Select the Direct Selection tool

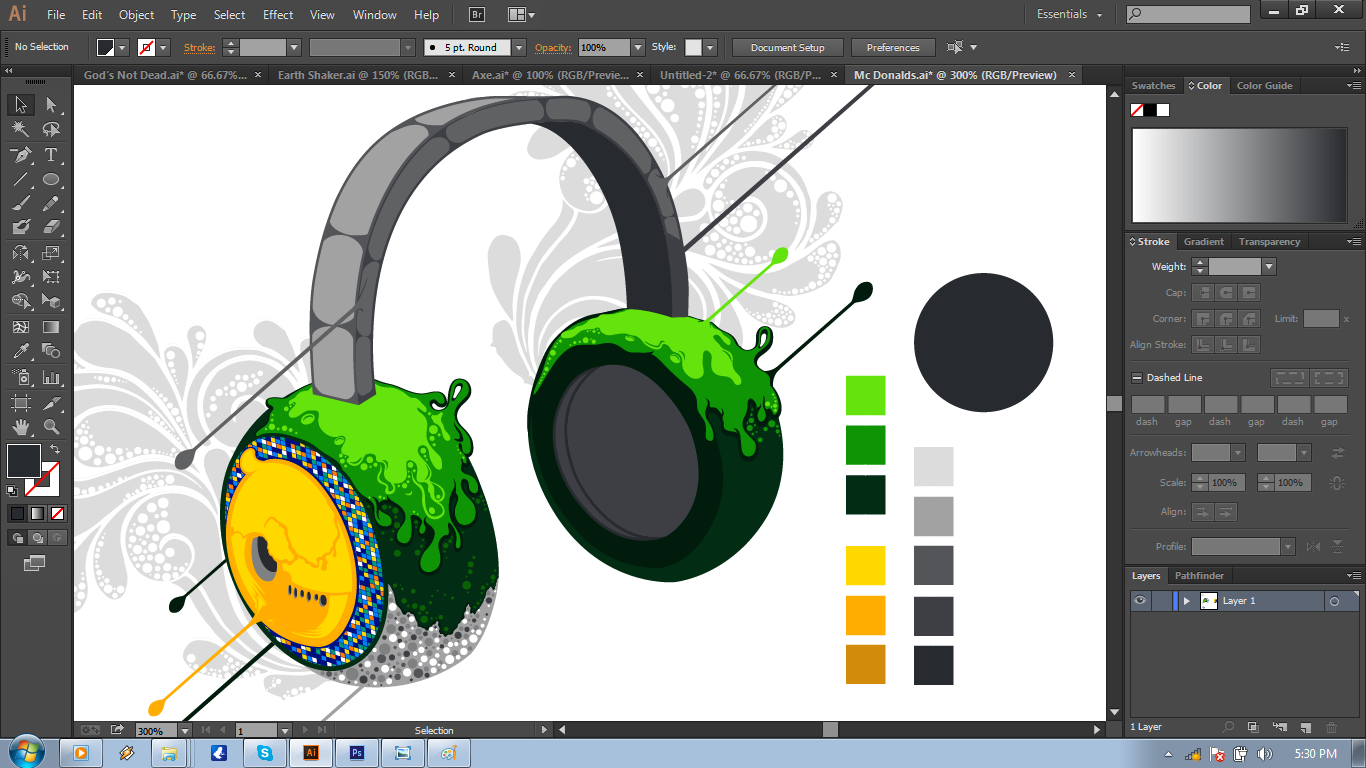(51, 105)
